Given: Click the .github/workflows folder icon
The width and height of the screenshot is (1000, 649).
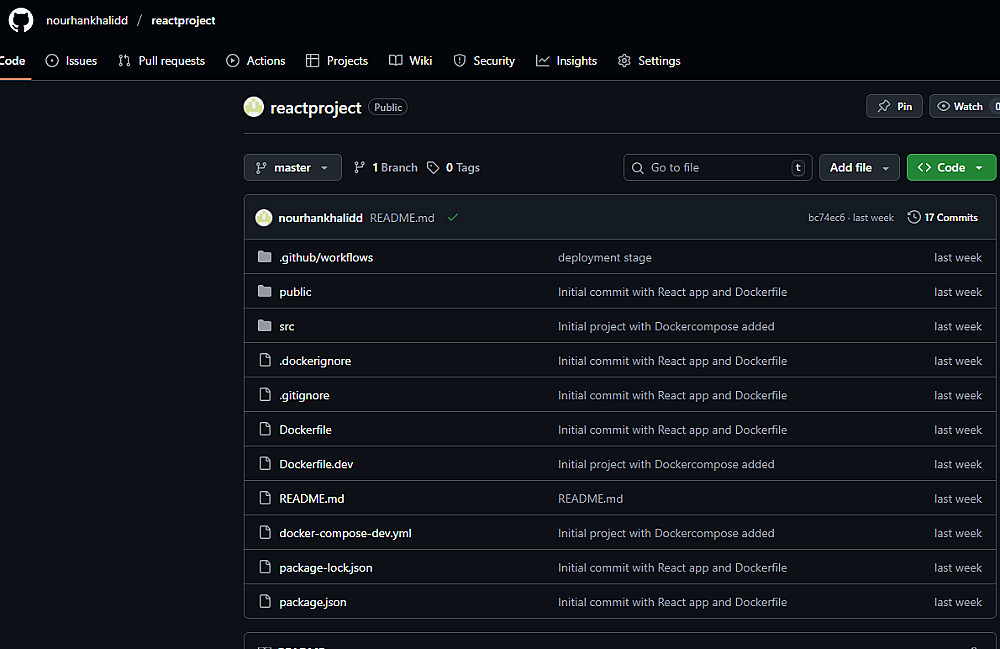Looking at the screenshot, I should coord(264,257).
